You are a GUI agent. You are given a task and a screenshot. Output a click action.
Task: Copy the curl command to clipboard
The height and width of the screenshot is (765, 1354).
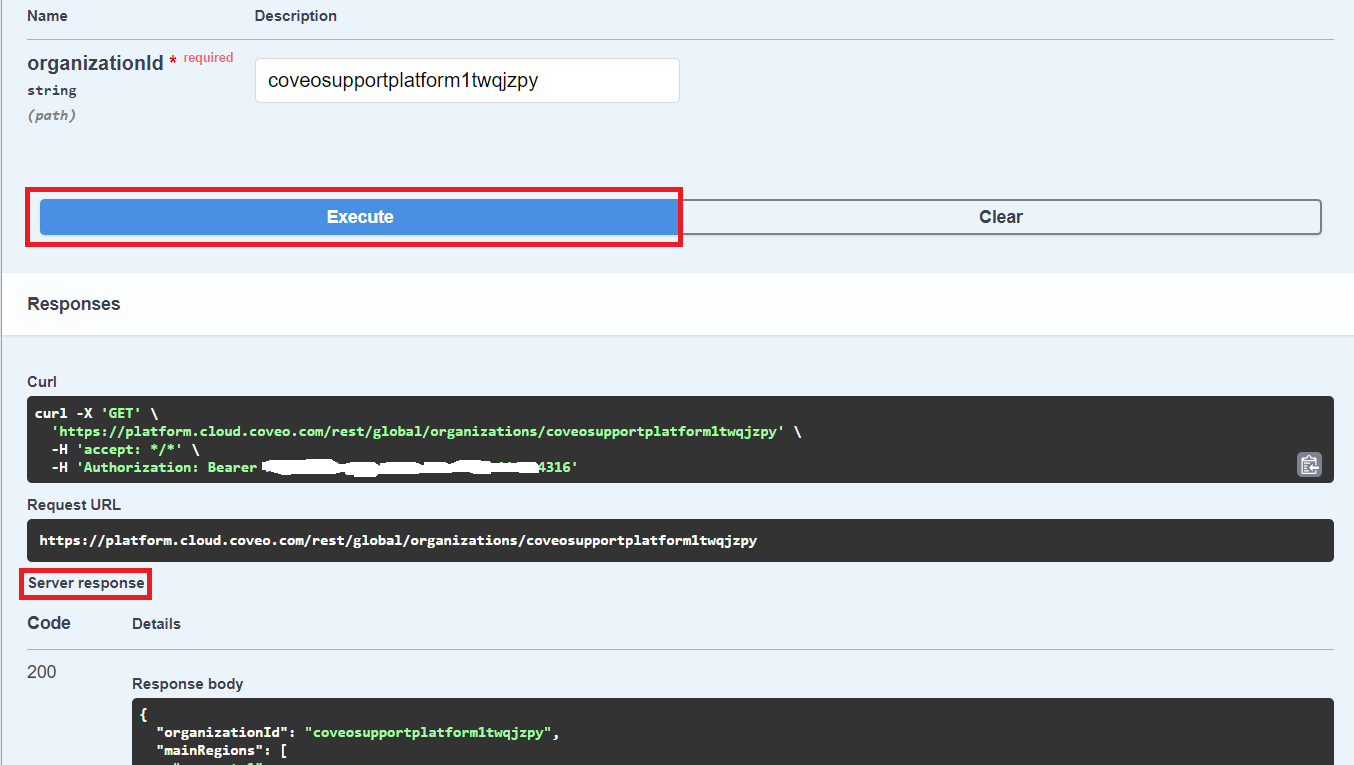(1309, 464)
